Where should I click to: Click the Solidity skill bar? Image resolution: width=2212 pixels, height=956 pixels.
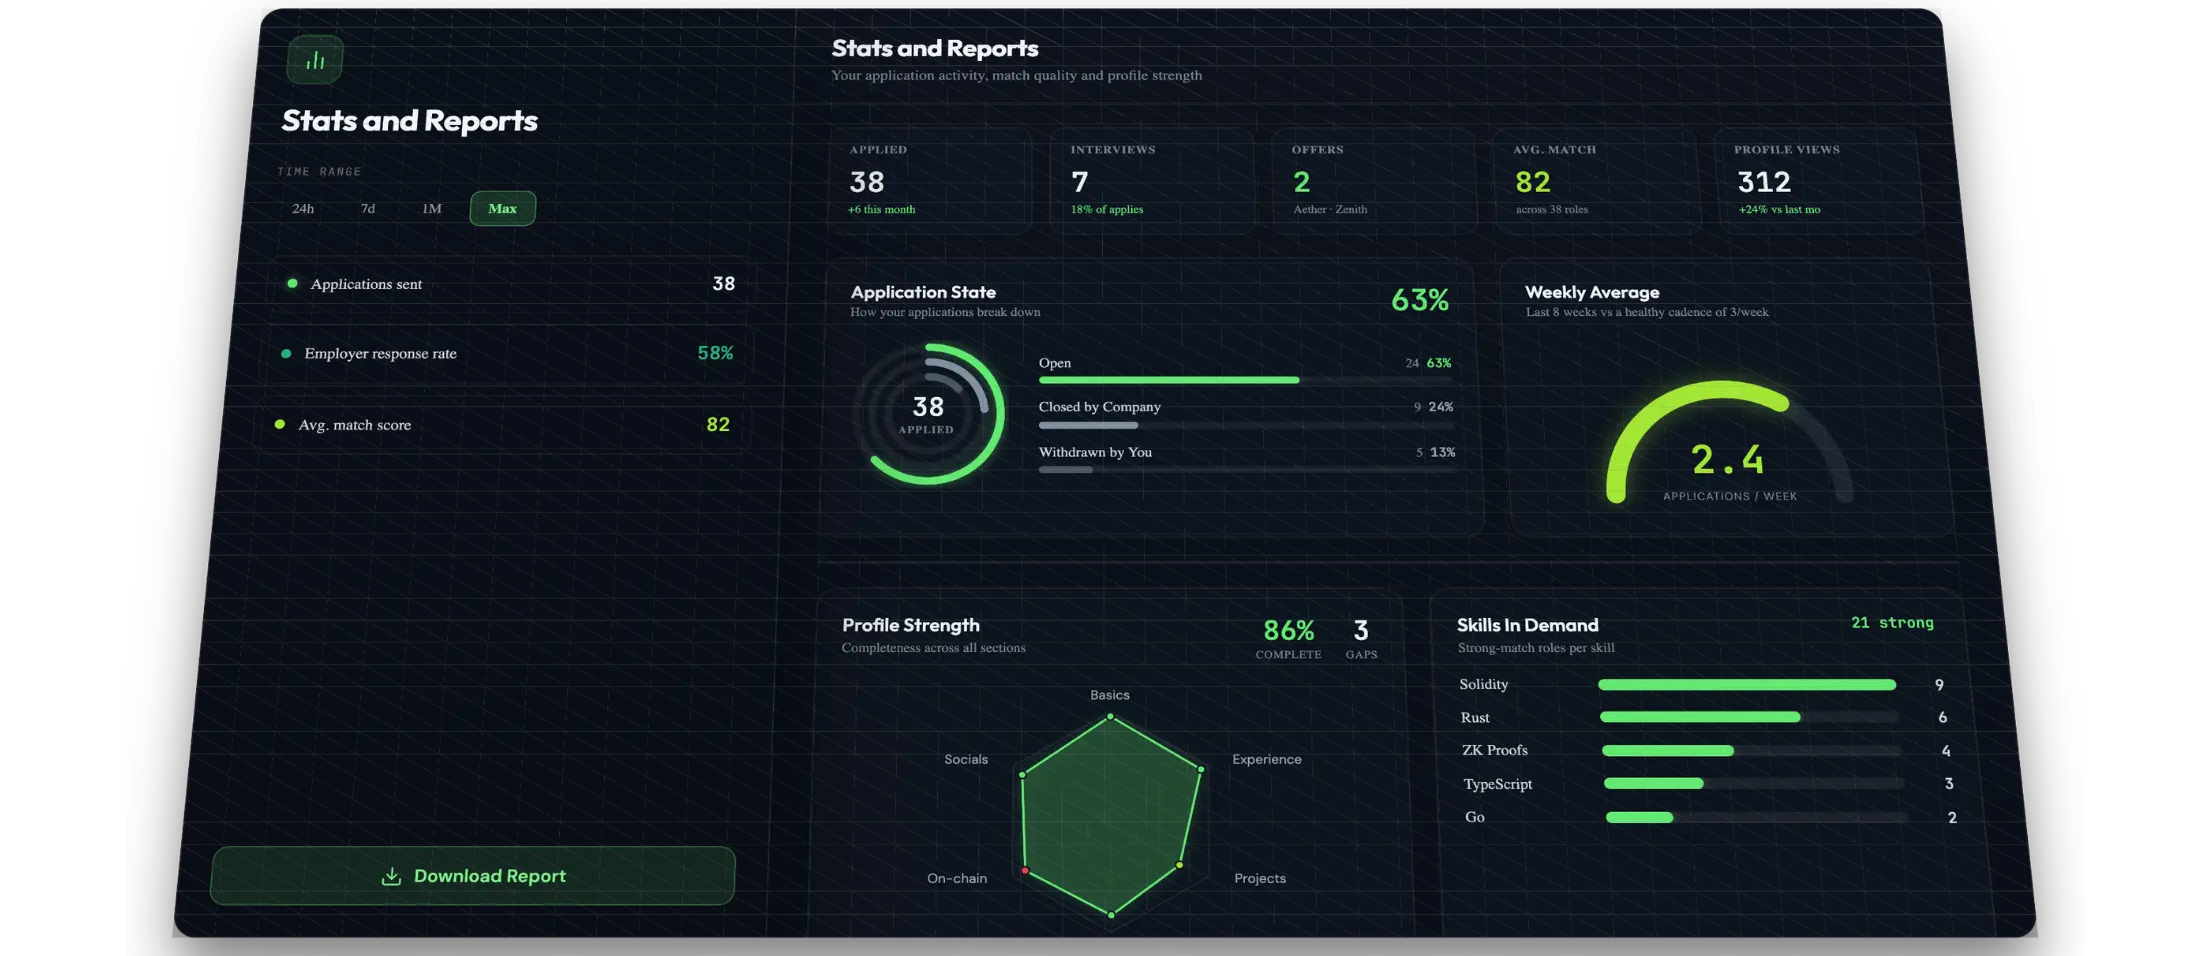[1747, 685]
